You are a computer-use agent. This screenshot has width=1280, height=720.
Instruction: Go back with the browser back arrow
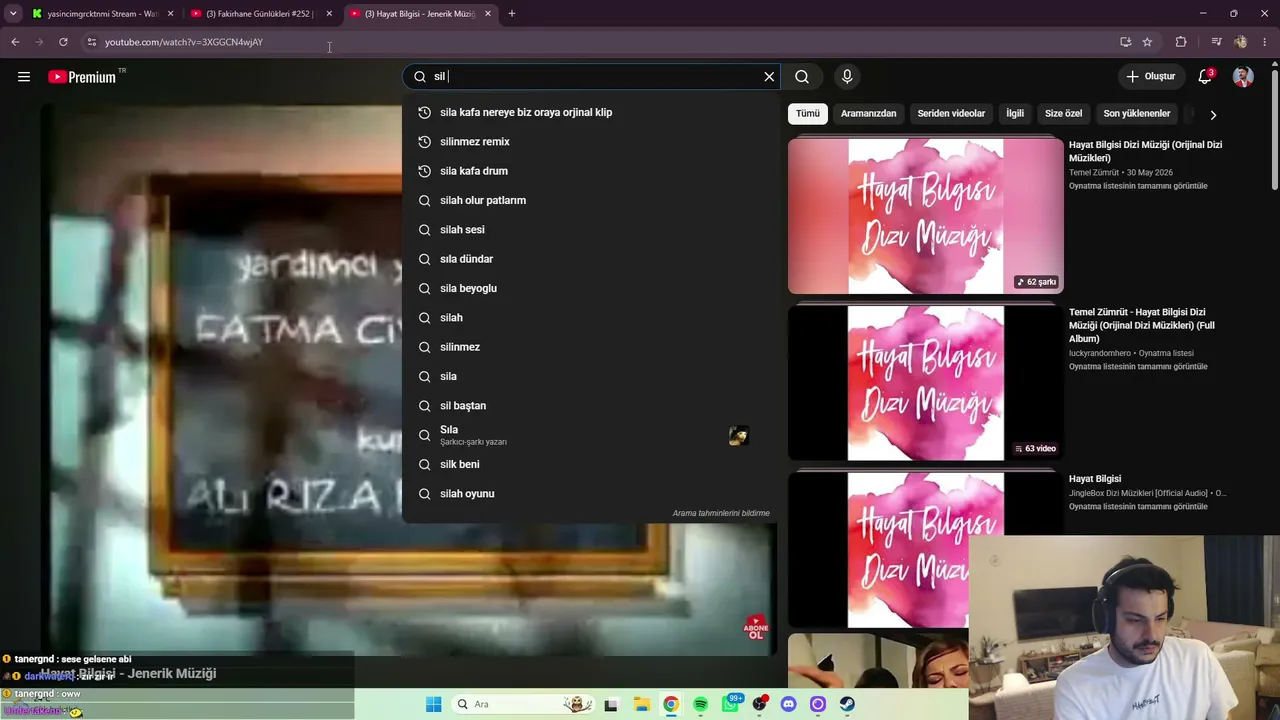[15, 42]
